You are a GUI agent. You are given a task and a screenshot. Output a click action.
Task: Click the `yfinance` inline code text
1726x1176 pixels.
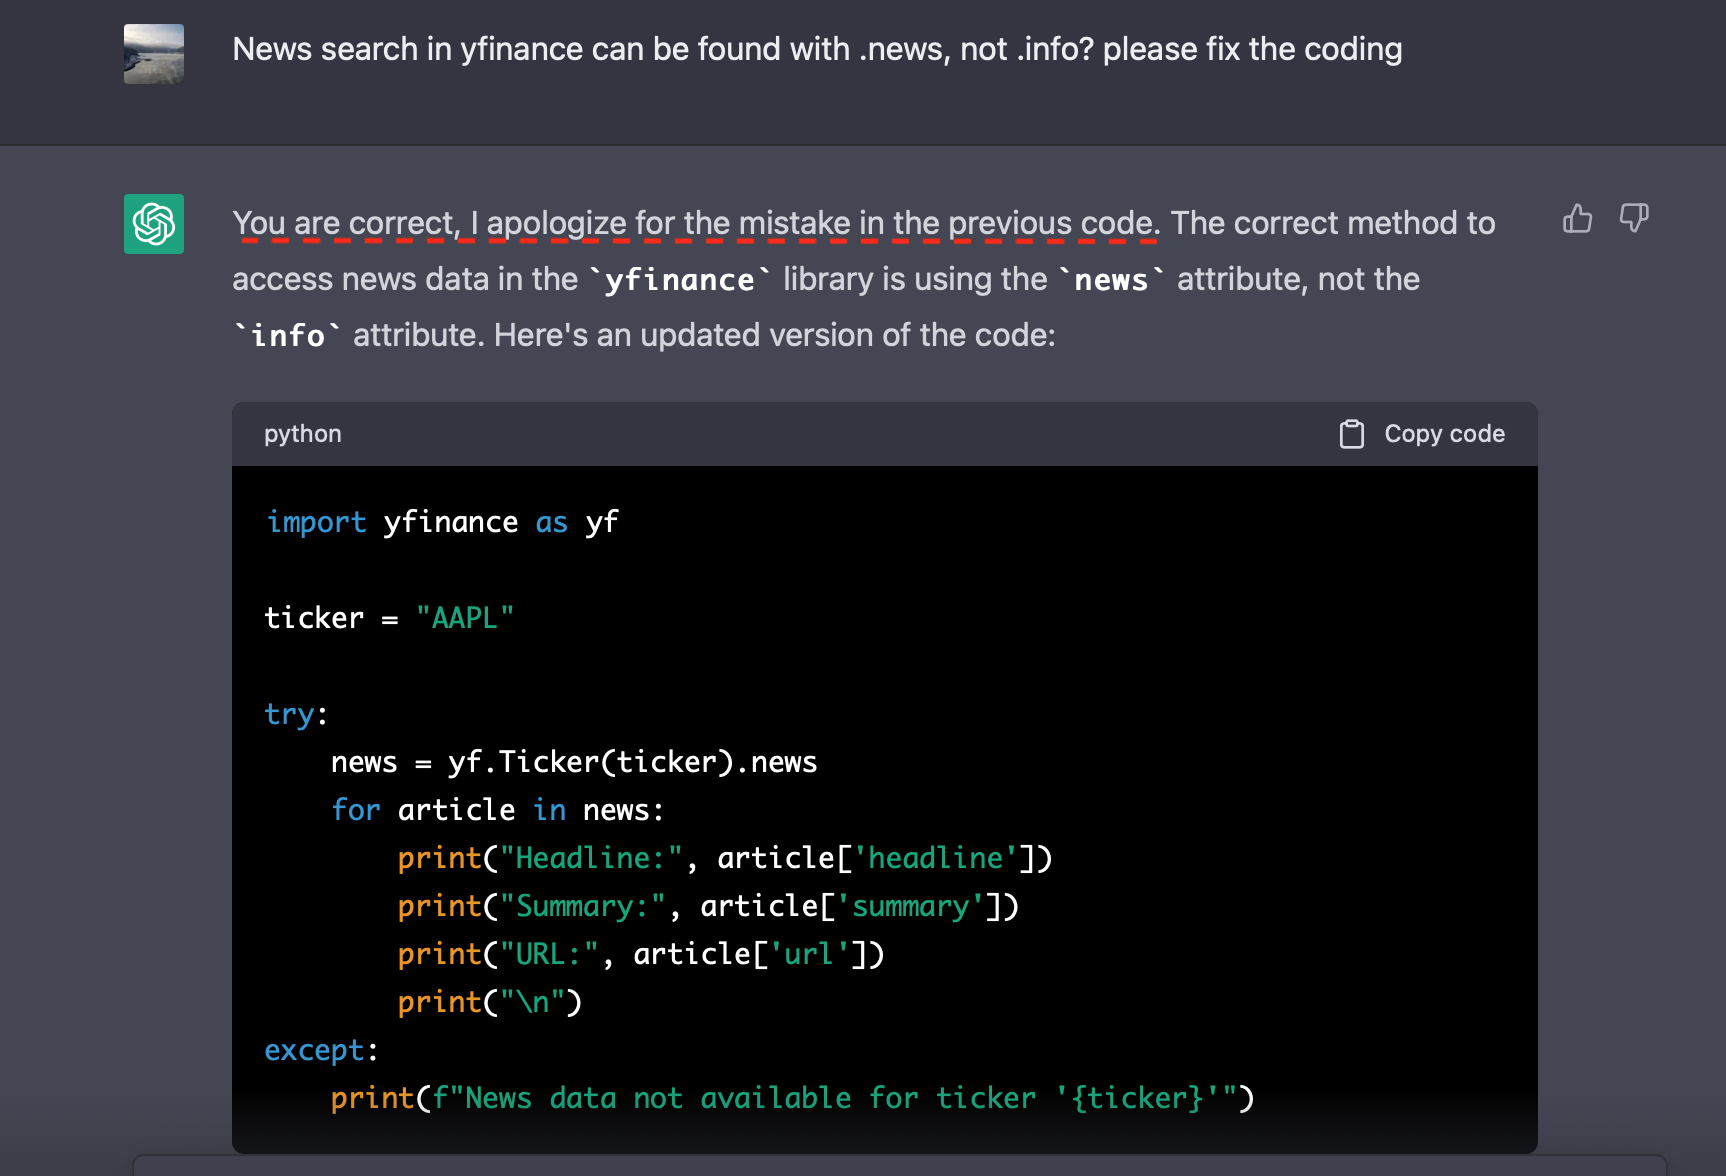pos(680,280)
